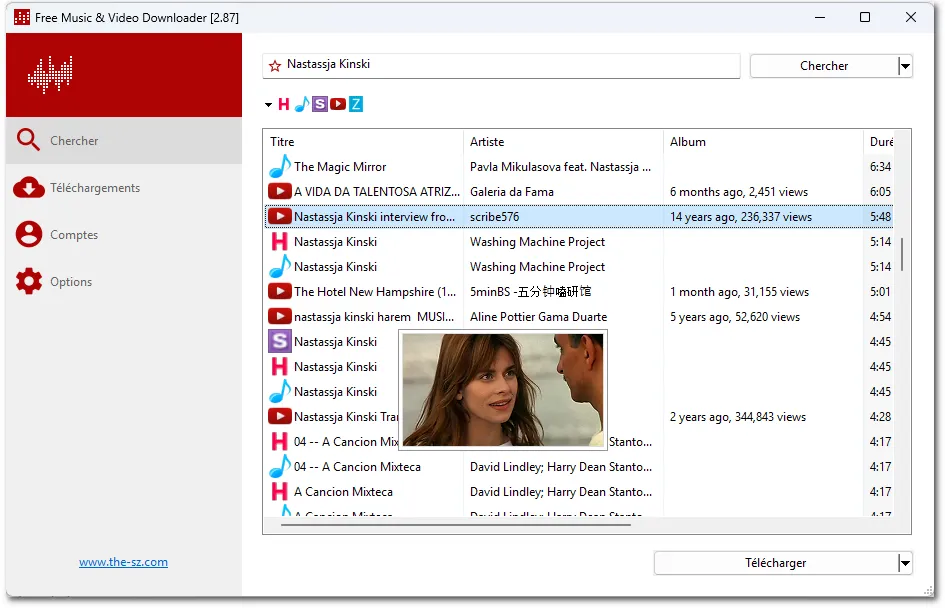Click the favorite star icon in search box
The width and height of the screenshot is (945, 608).
click(x=275, y=66)
